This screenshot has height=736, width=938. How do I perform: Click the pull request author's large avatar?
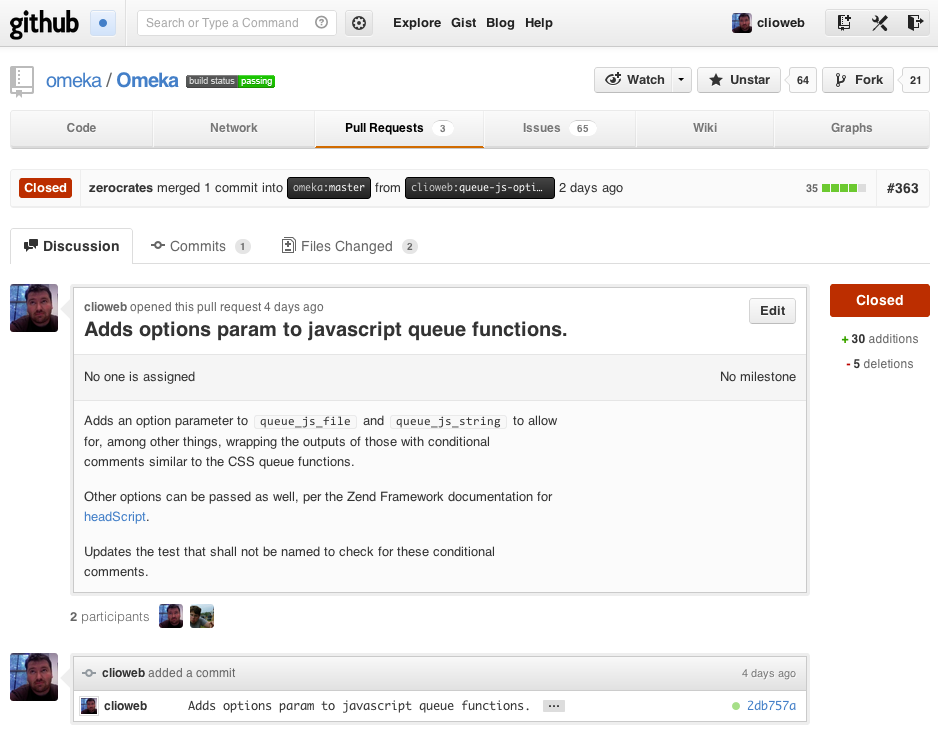click(34, 308)
